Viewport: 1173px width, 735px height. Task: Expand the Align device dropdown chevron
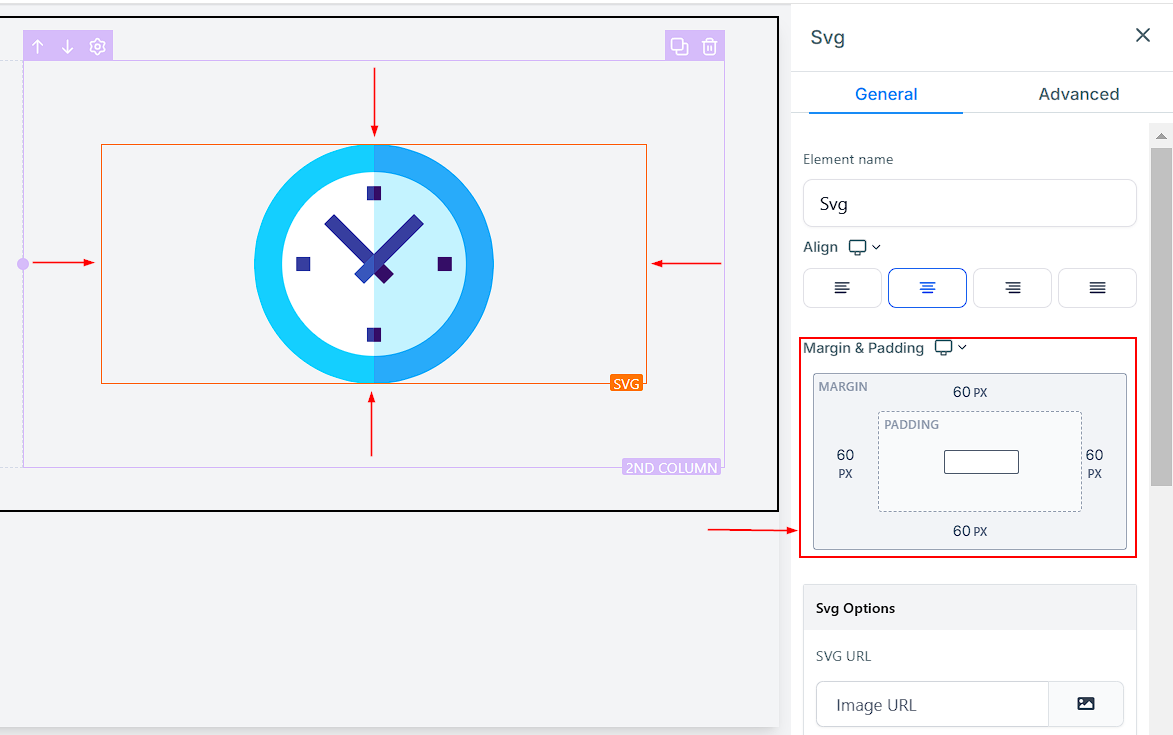tap(877, 247)
